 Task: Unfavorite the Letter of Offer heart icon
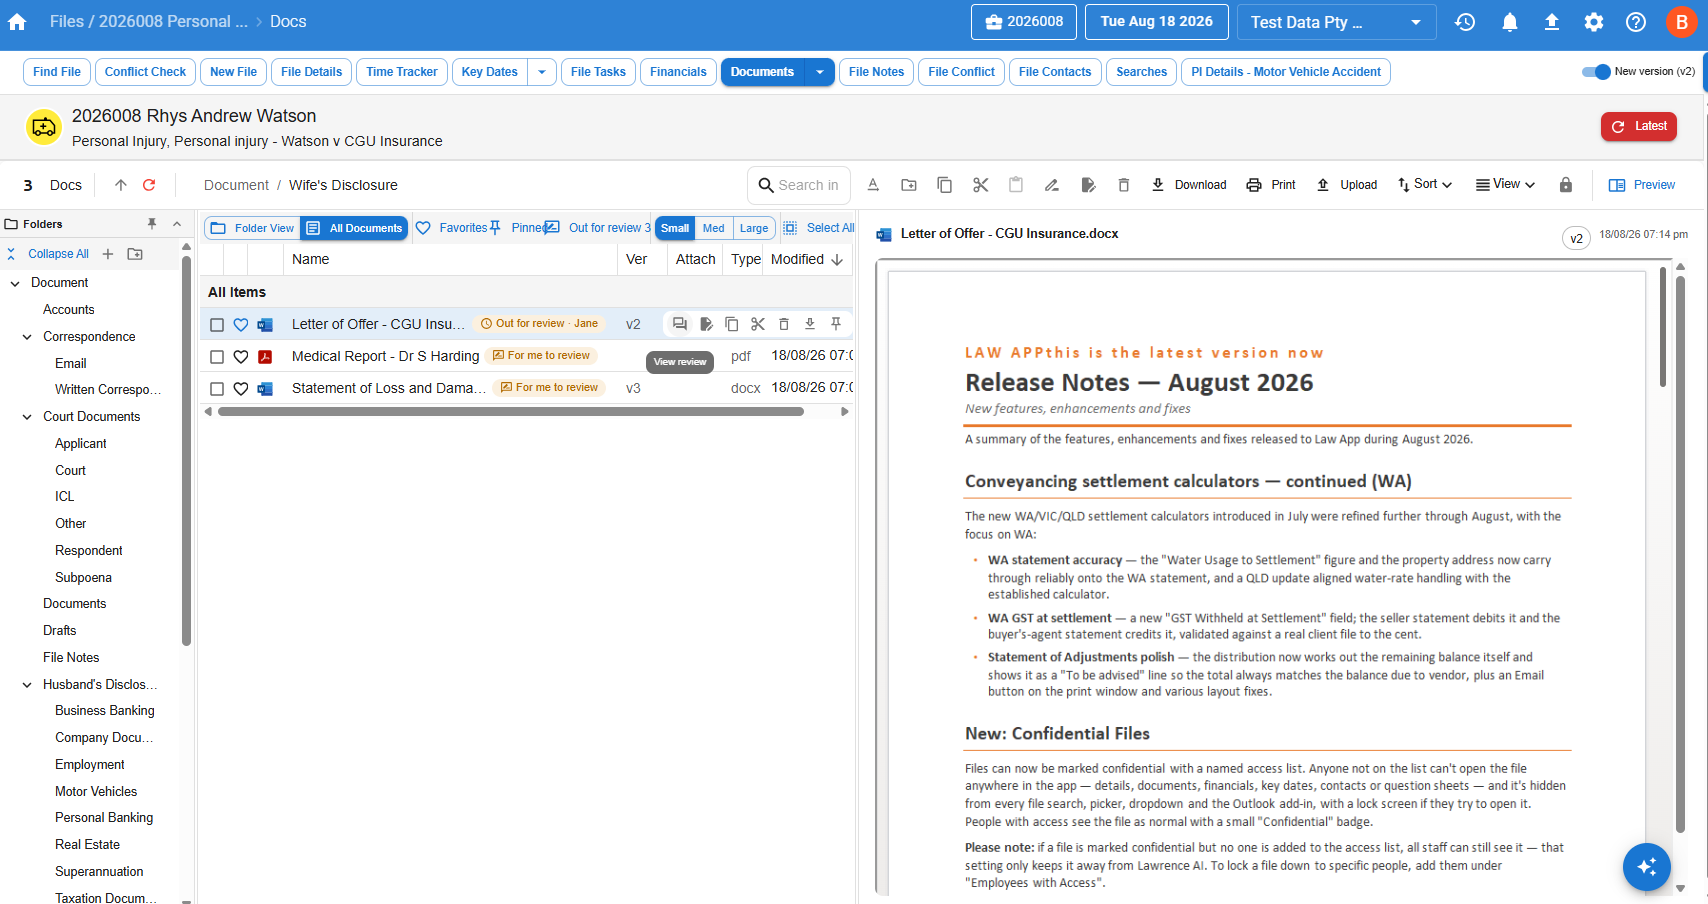[241, 325]
